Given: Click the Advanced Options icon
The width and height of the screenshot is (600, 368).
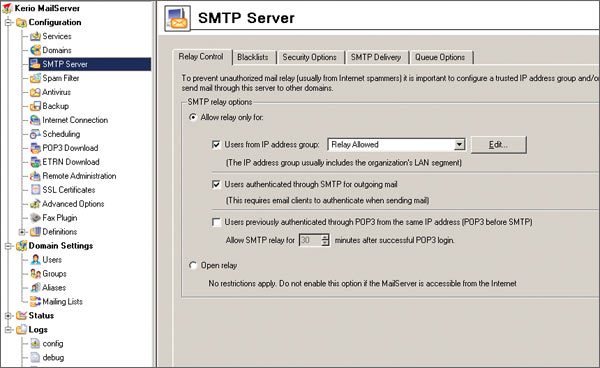Looking at the screenshot, I should 35,204.
